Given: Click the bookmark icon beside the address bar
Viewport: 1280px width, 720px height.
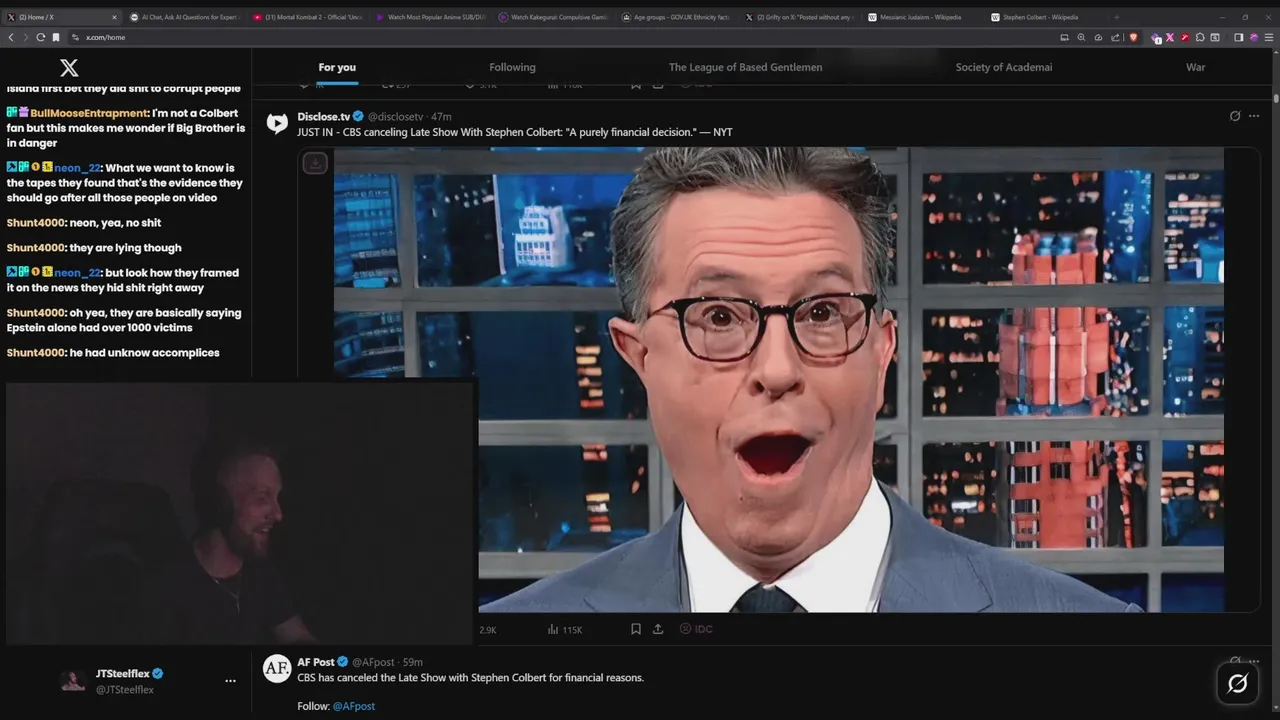Looking at the screenshot, I should 56,37.
